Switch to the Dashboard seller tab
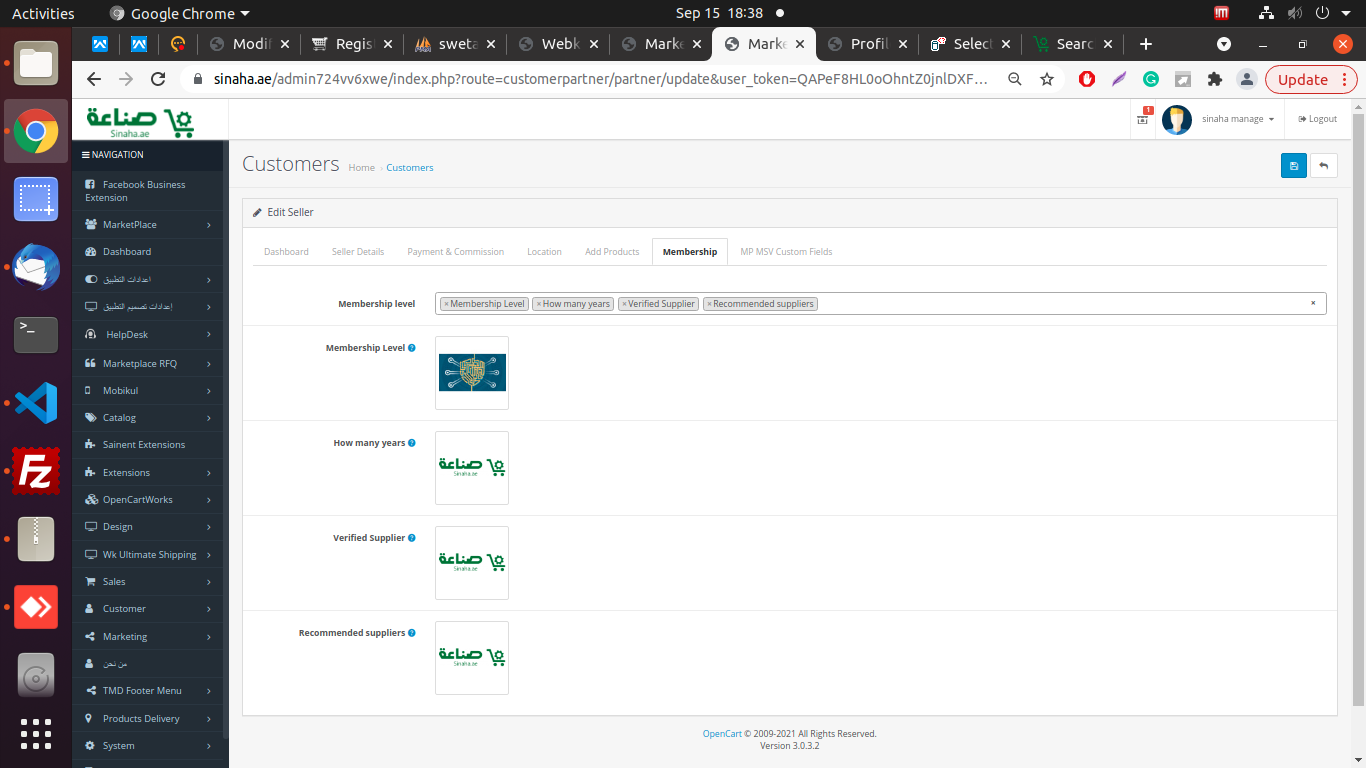Viewport: 1366px width, 768px height. (286, 252)
